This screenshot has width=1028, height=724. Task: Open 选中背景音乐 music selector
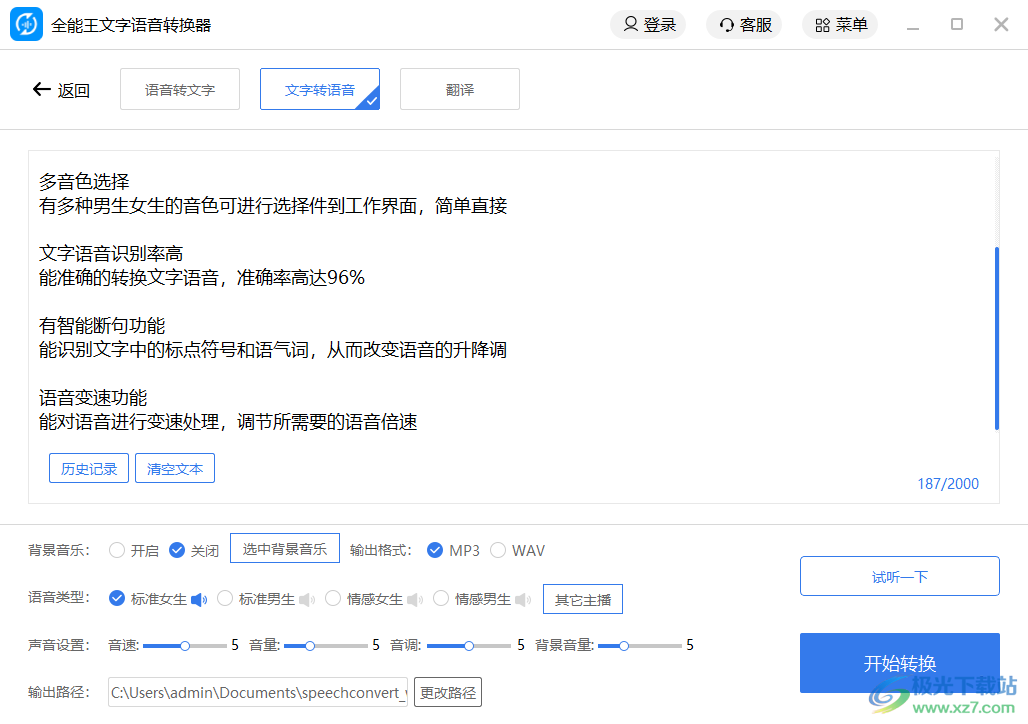point(285,549)
